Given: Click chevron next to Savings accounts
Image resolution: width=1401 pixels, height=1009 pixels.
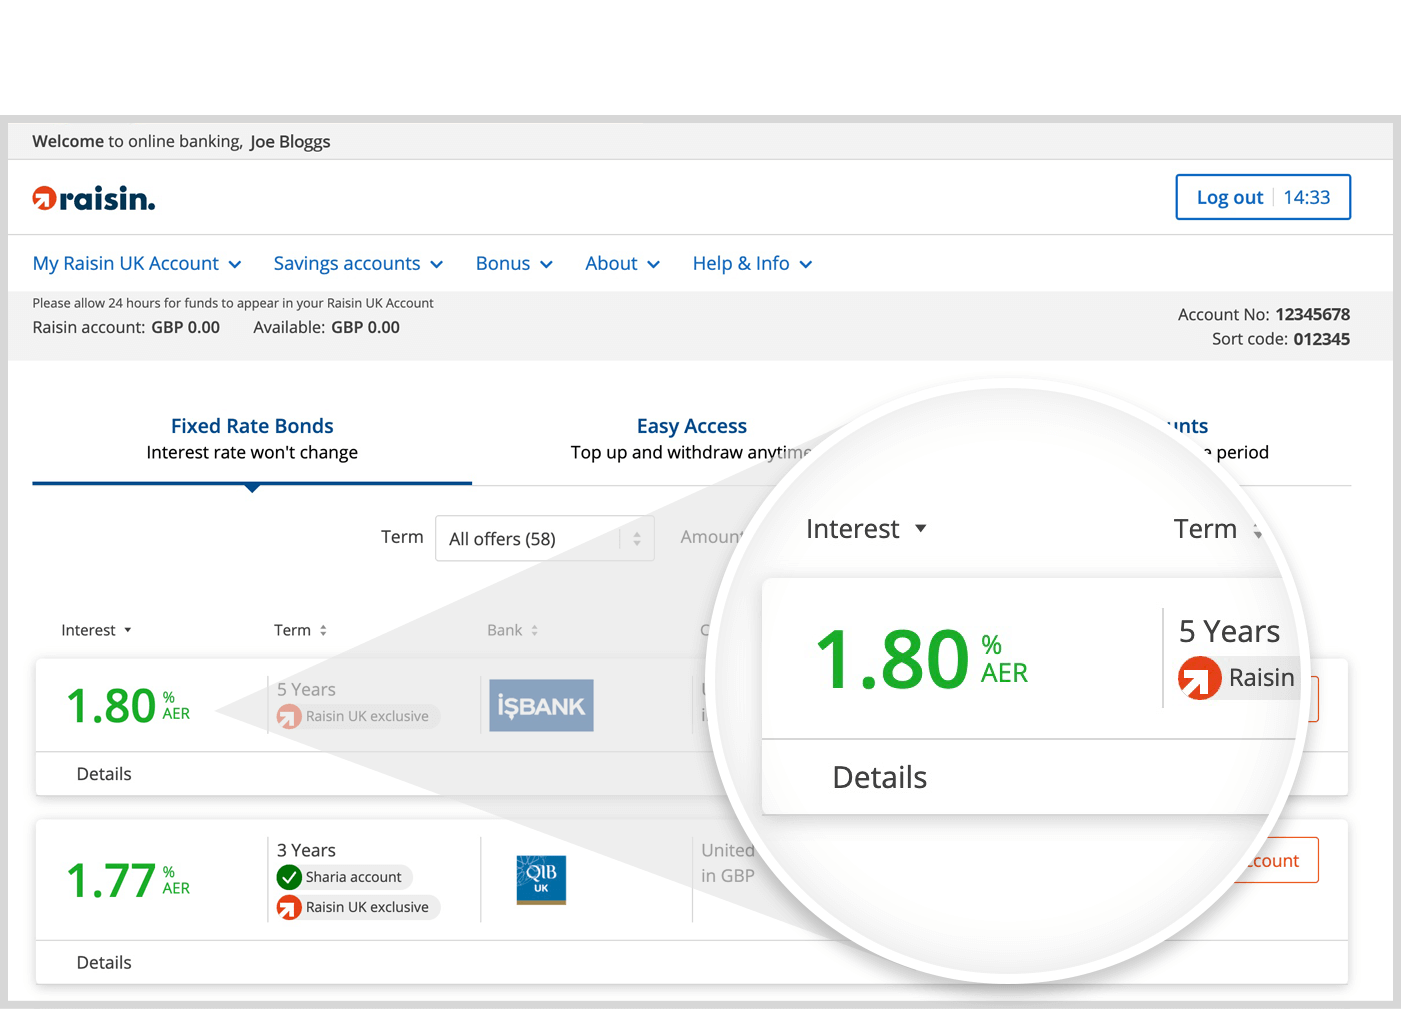Looking at the screenshot, I should 436,264.
